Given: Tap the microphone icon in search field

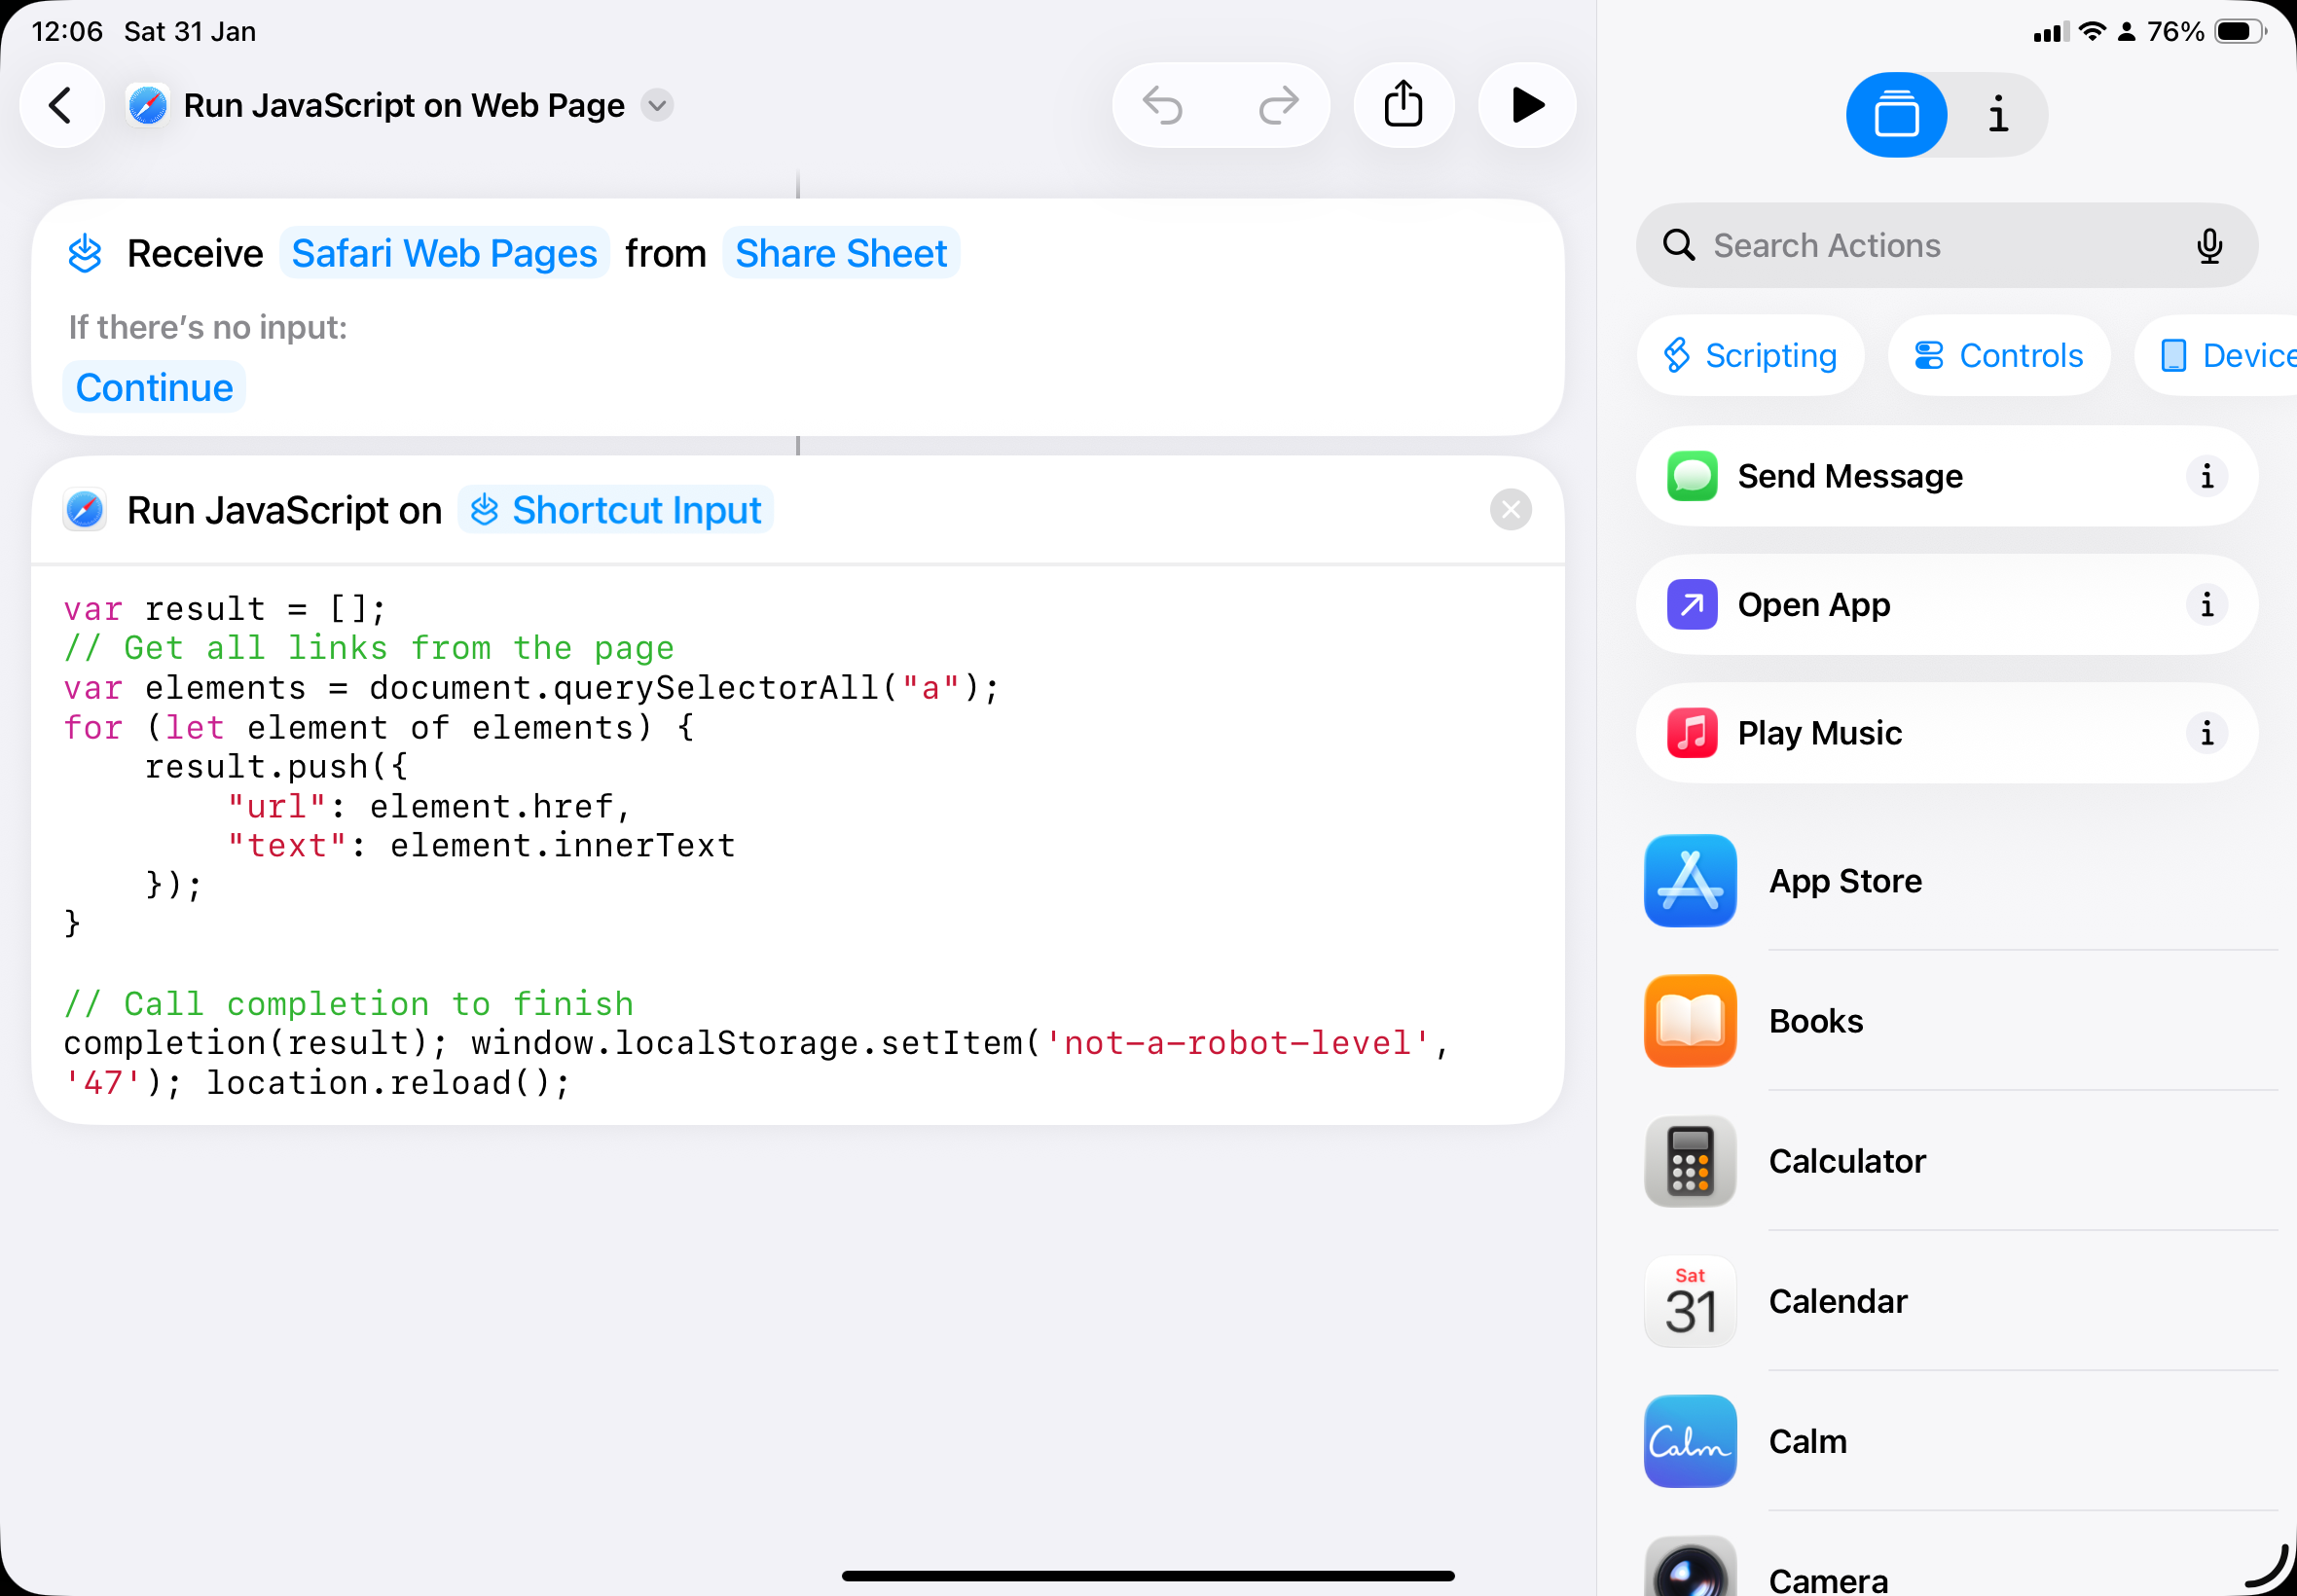Looking at the screenshot, I should [x=2209, y=246].
